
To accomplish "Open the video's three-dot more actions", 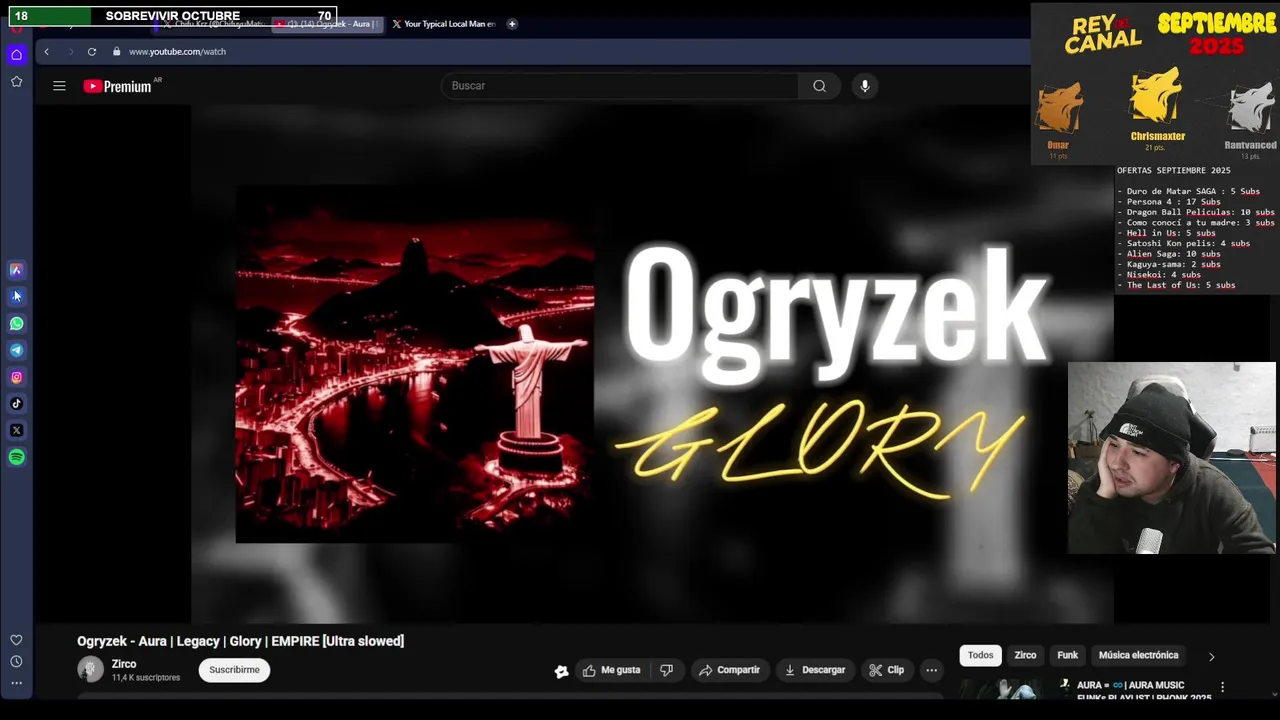I will pyautogui.click(x=931, y=670).
